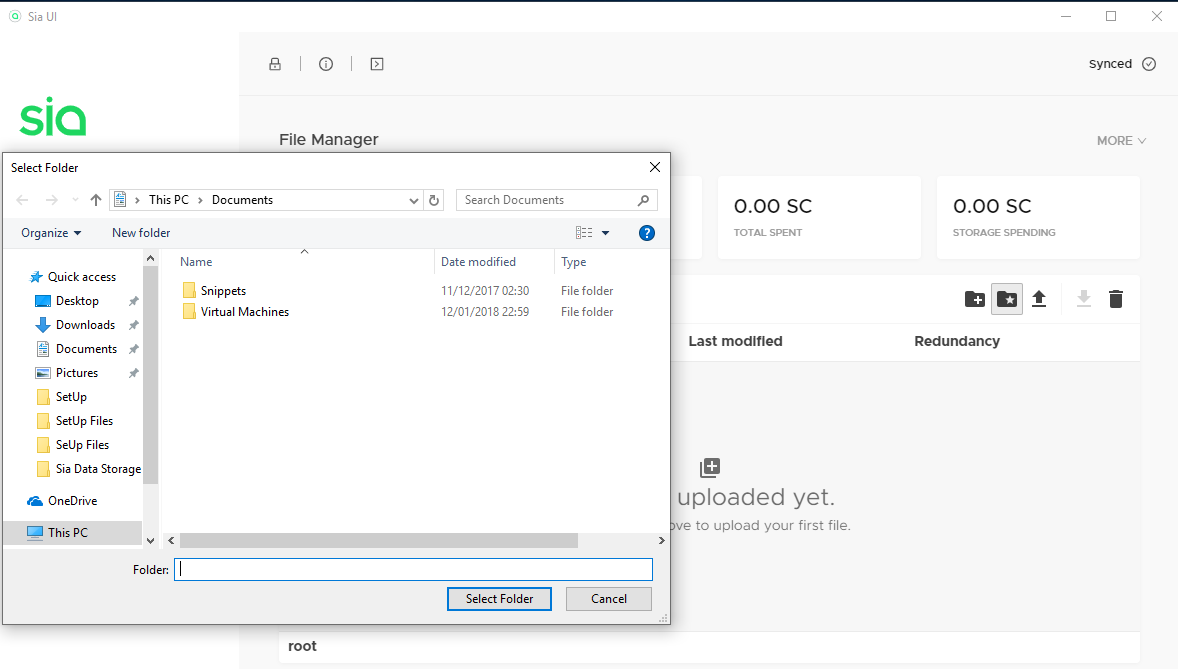Click the Select Folder button
The image size is (1178, 669).
pos(499,598)
